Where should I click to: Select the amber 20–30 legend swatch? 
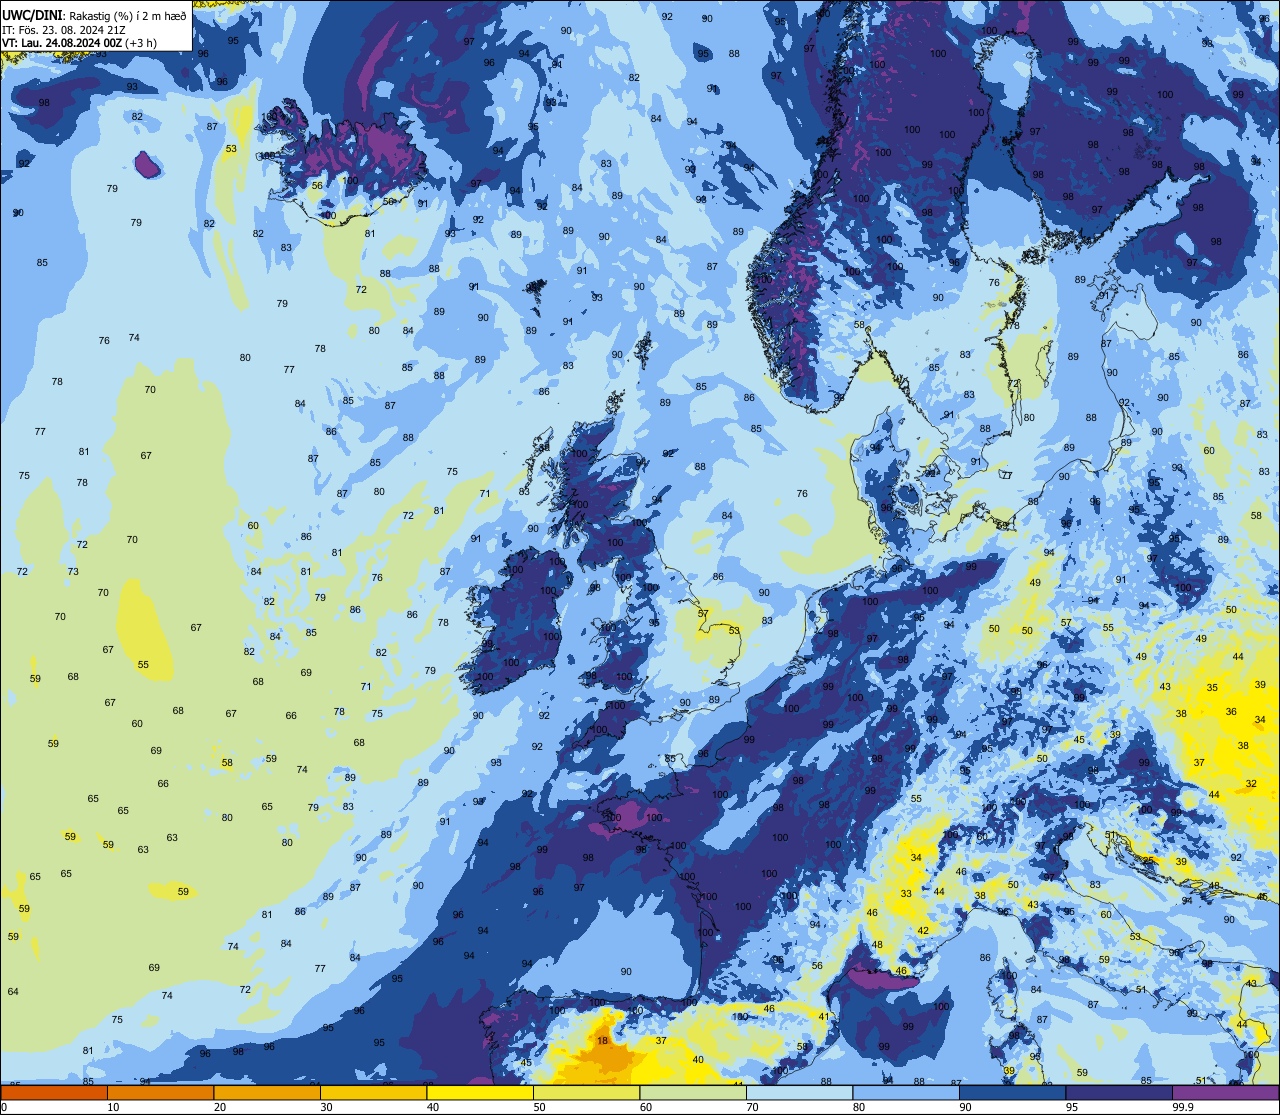[267, 1092]
